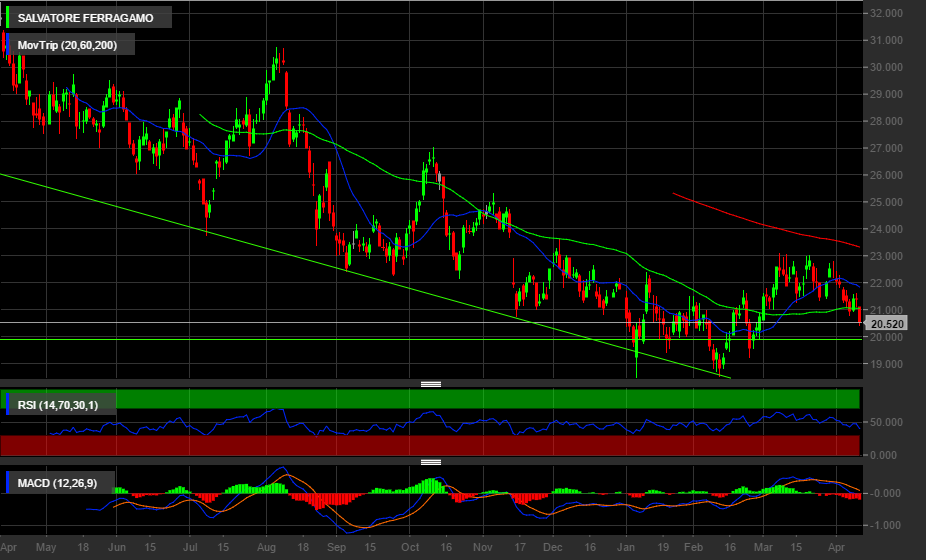Click the 50.000 label on the RSI axis

pos(888,423)
